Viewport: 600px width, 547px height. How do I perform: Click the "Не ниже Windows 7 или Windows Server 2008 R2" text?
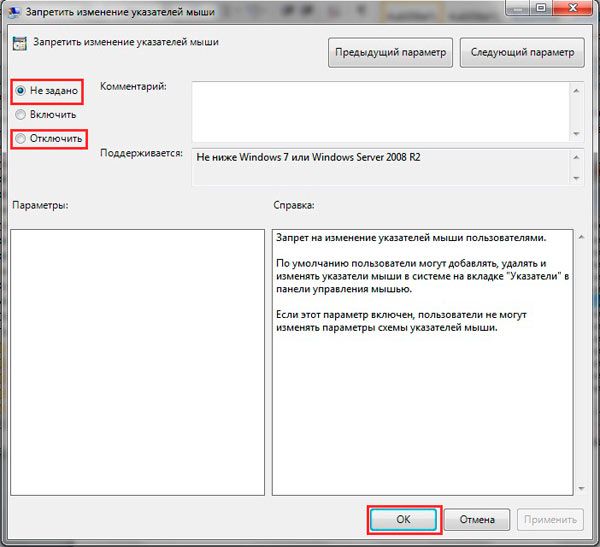(308, 157)
